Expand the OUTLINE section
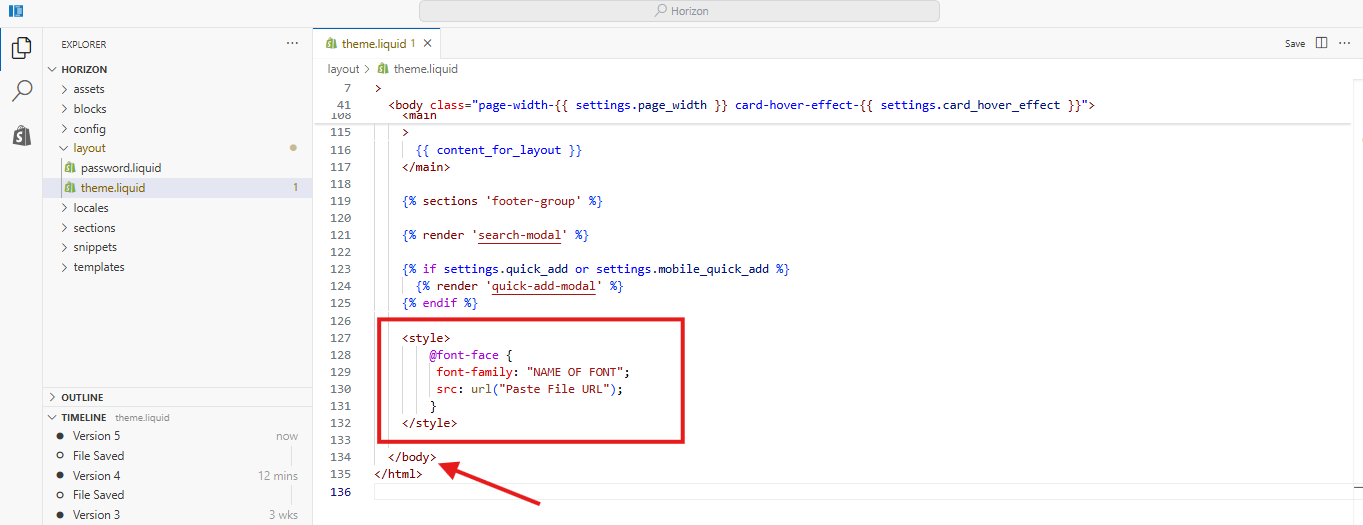This screenshot has width=1363, height=525. pyautogui.click(x=81, y=397)
